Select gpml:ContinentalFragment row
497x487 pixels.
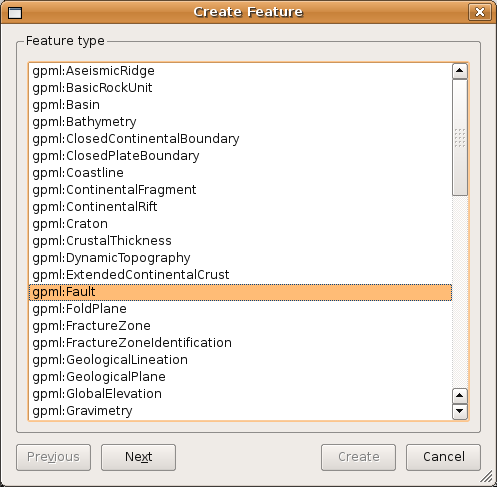240,190
